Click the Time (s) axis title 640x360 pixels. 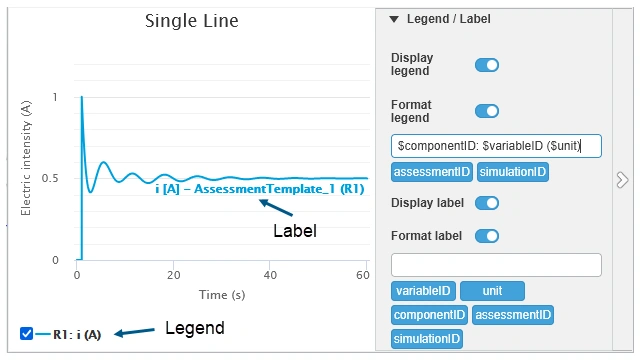(222, 295)
